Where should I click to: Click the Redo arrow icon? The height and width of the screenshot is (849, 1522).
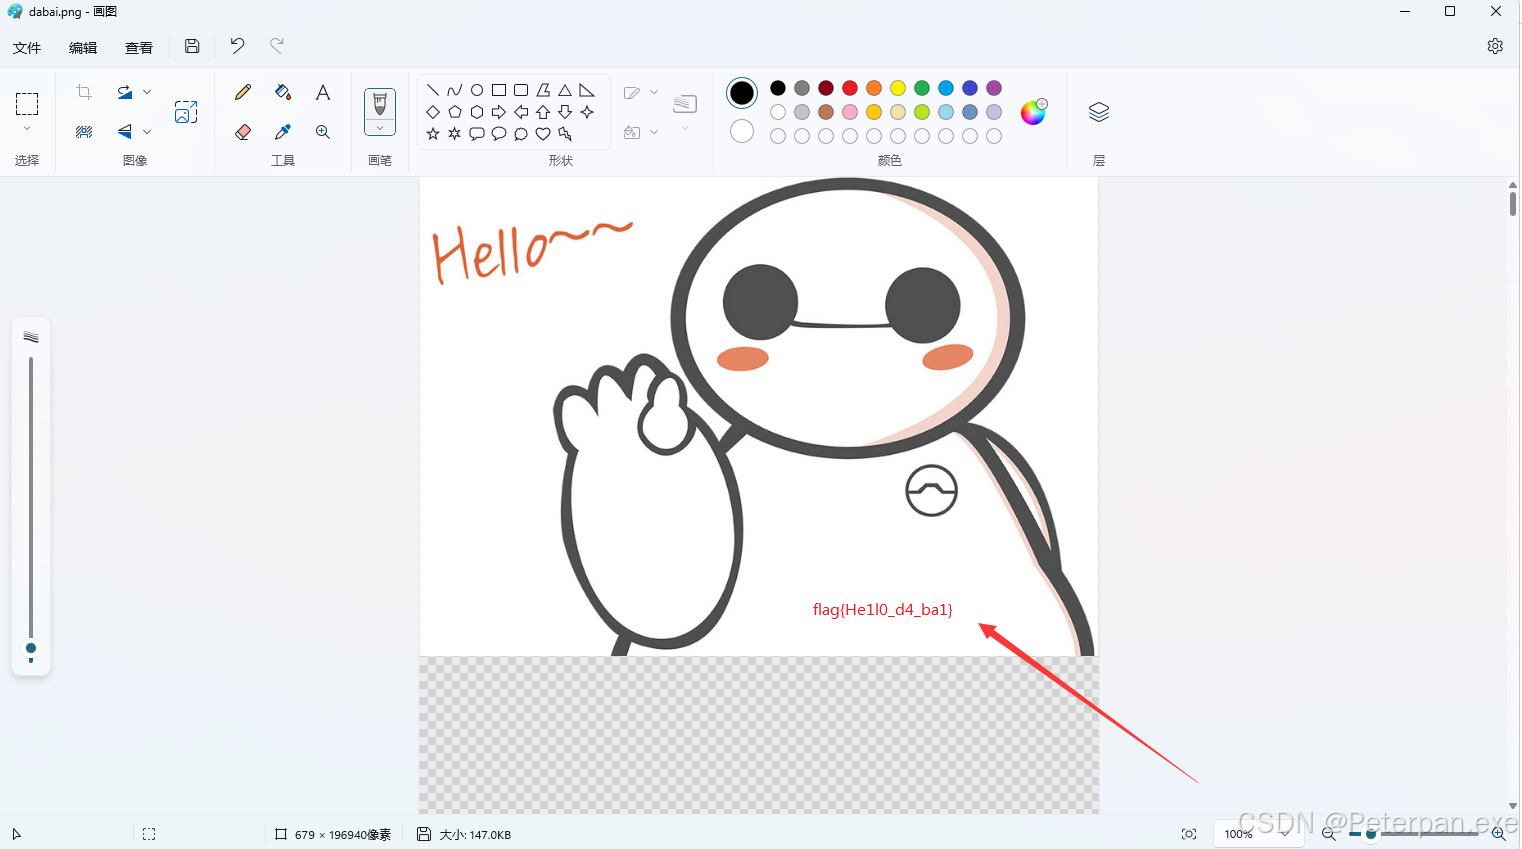click(x=277, y=46)
